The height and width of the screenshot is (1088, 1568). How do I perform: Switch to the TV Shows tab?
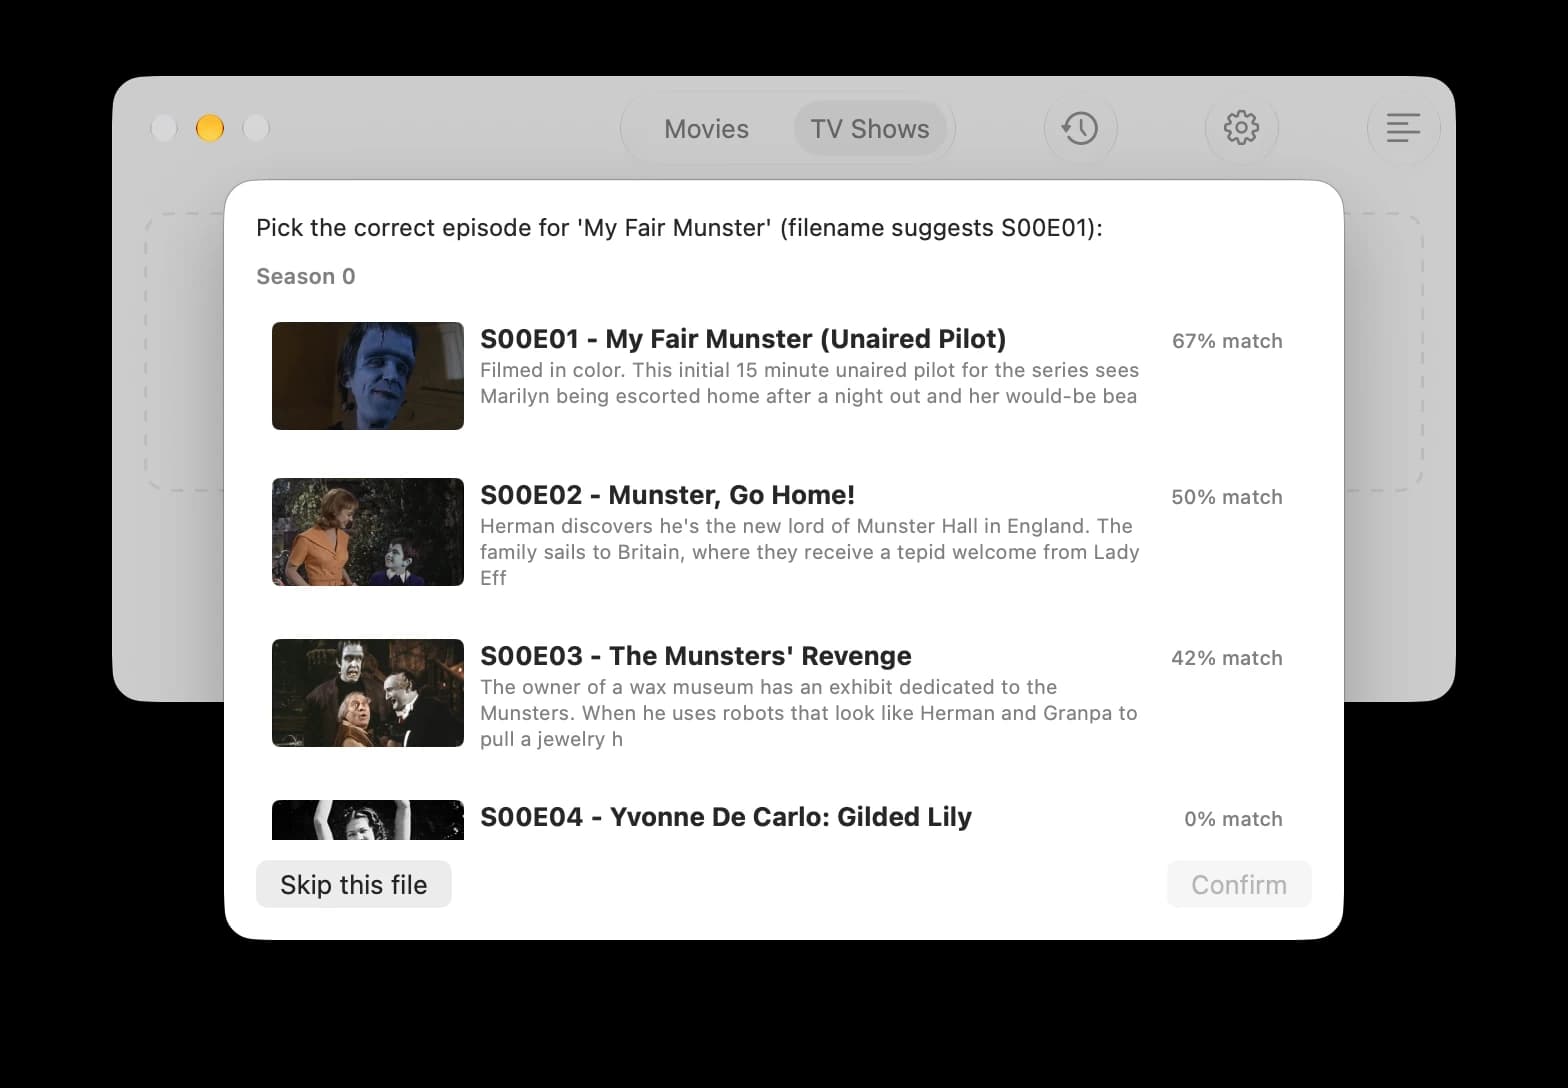tap(870, 129)
